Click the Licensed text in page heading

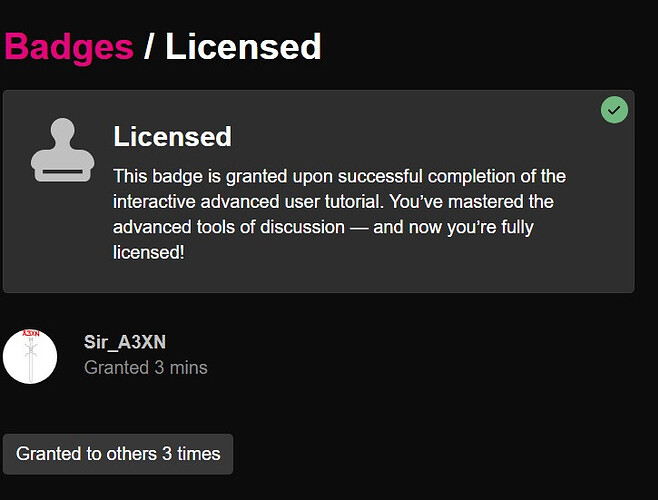pyautogui.click(x=243, y=46)
